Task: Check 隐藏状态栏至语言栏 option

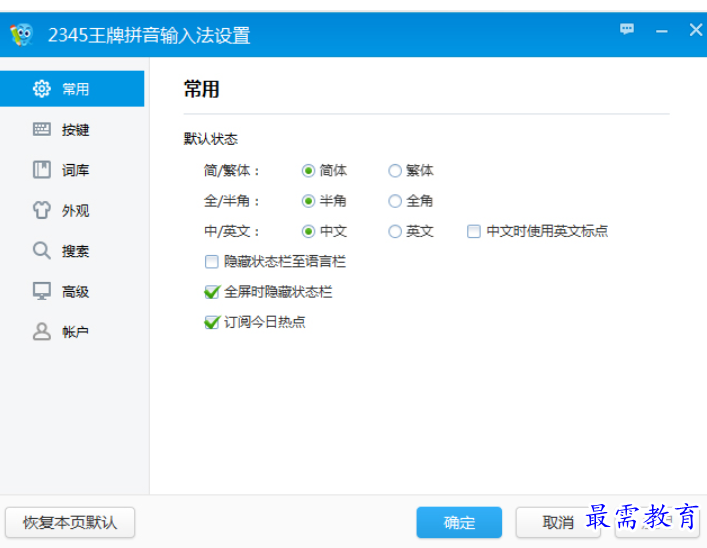Action: click(211, 262)
